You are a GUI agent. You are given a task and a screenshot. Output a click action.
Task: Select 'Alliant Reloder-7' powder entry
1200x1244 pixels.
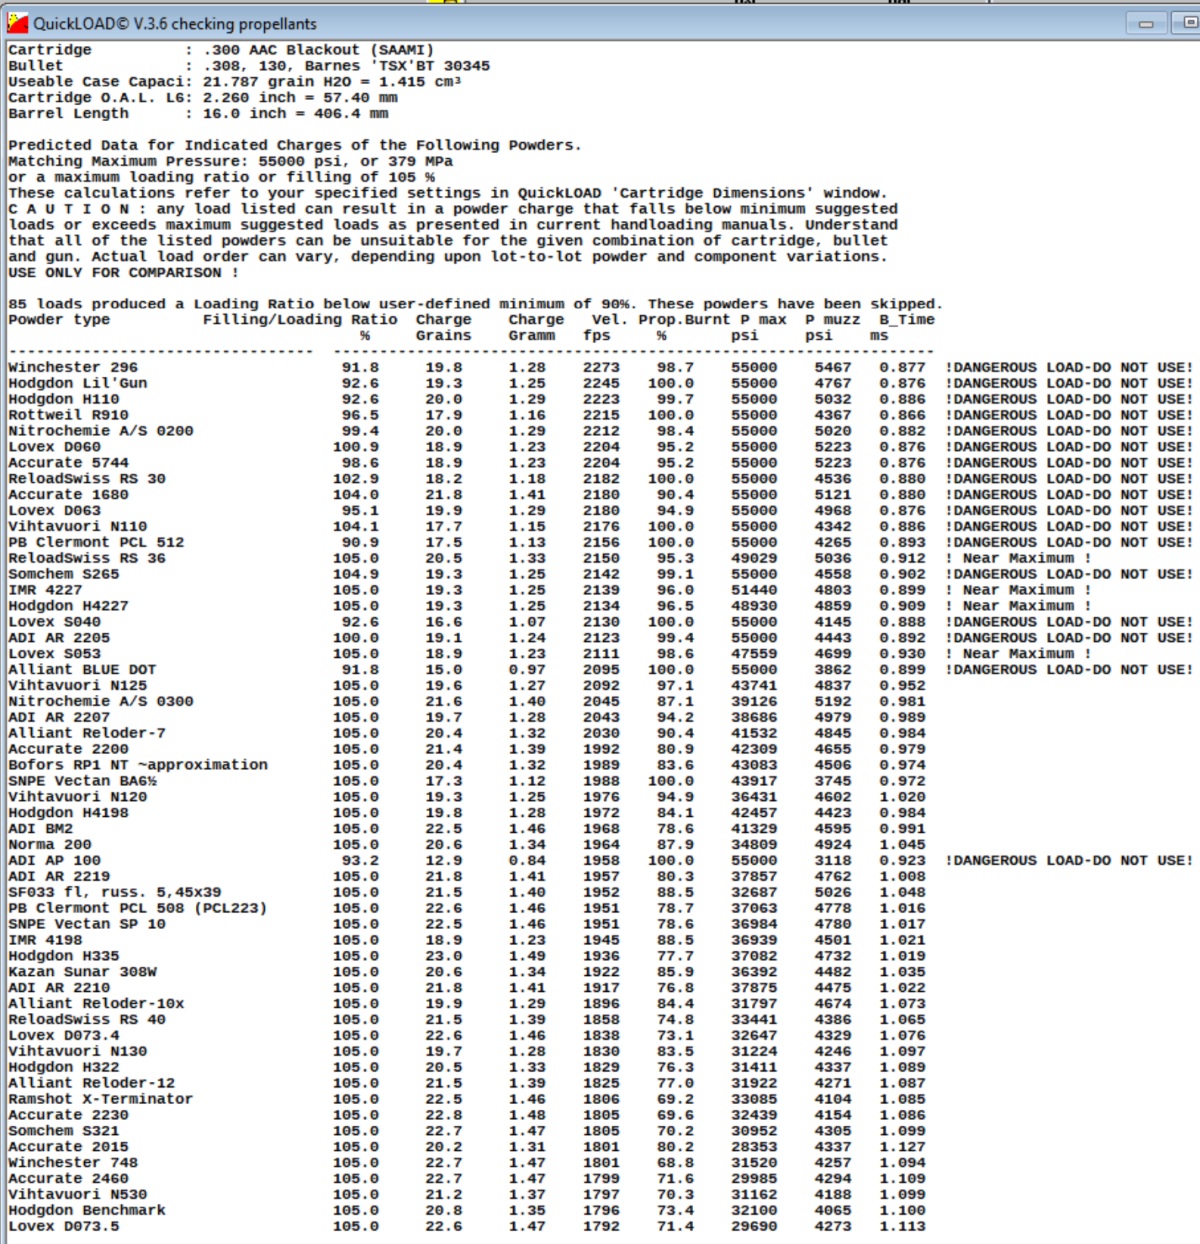coord(87,733)
